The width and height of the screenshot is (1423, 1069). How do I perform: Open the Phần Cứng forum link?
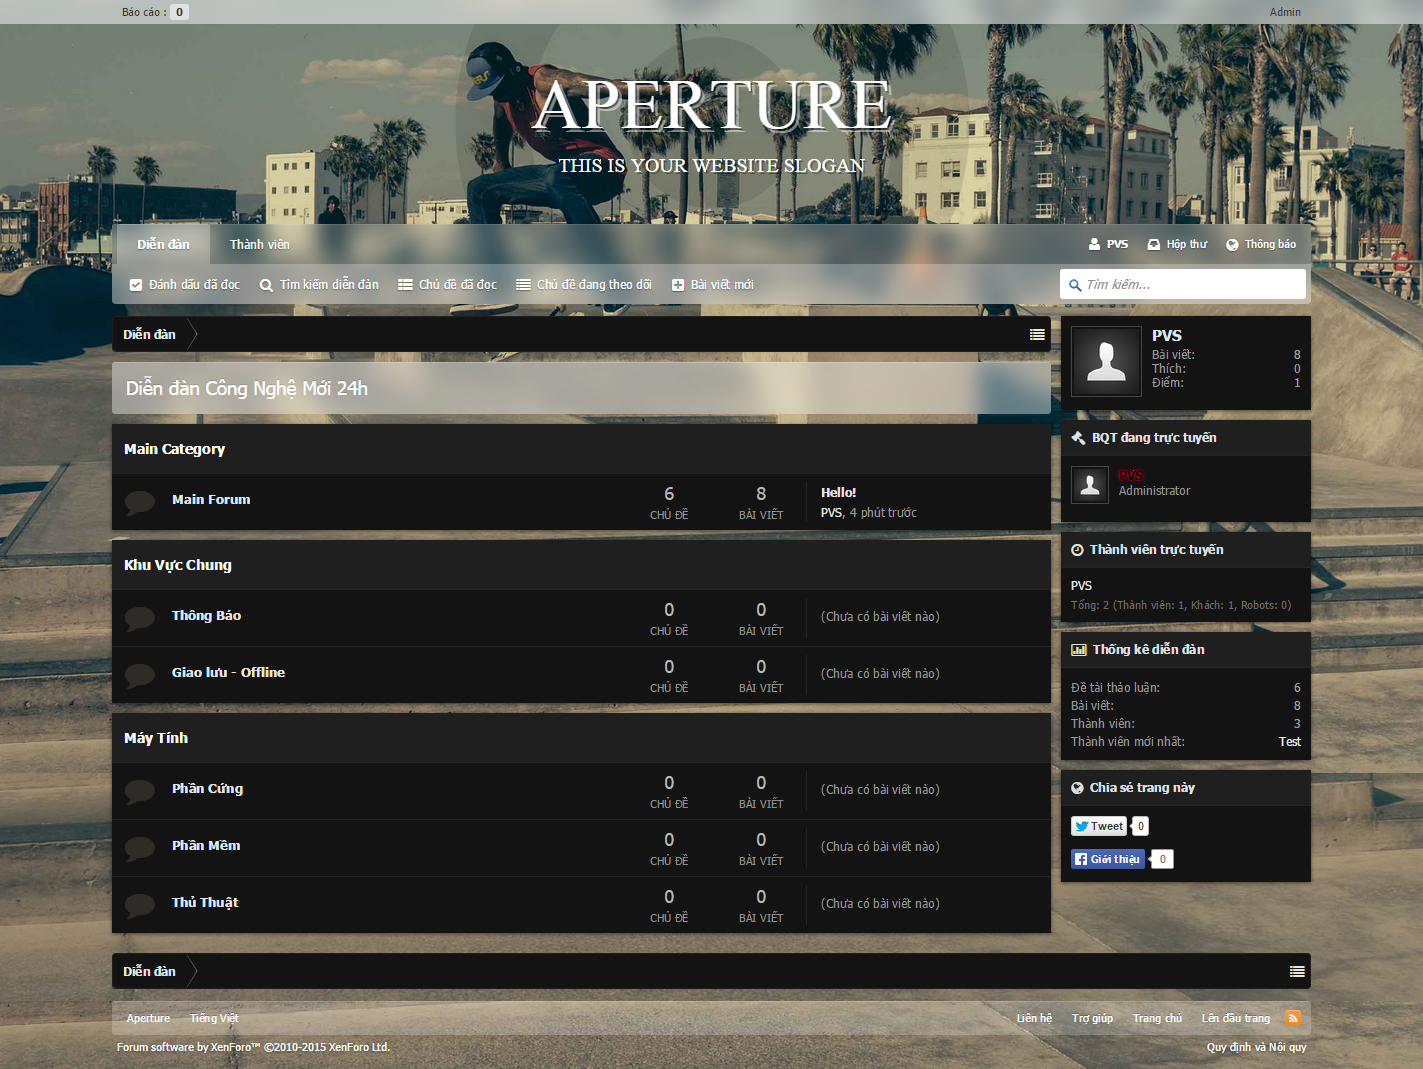point(207,789)
